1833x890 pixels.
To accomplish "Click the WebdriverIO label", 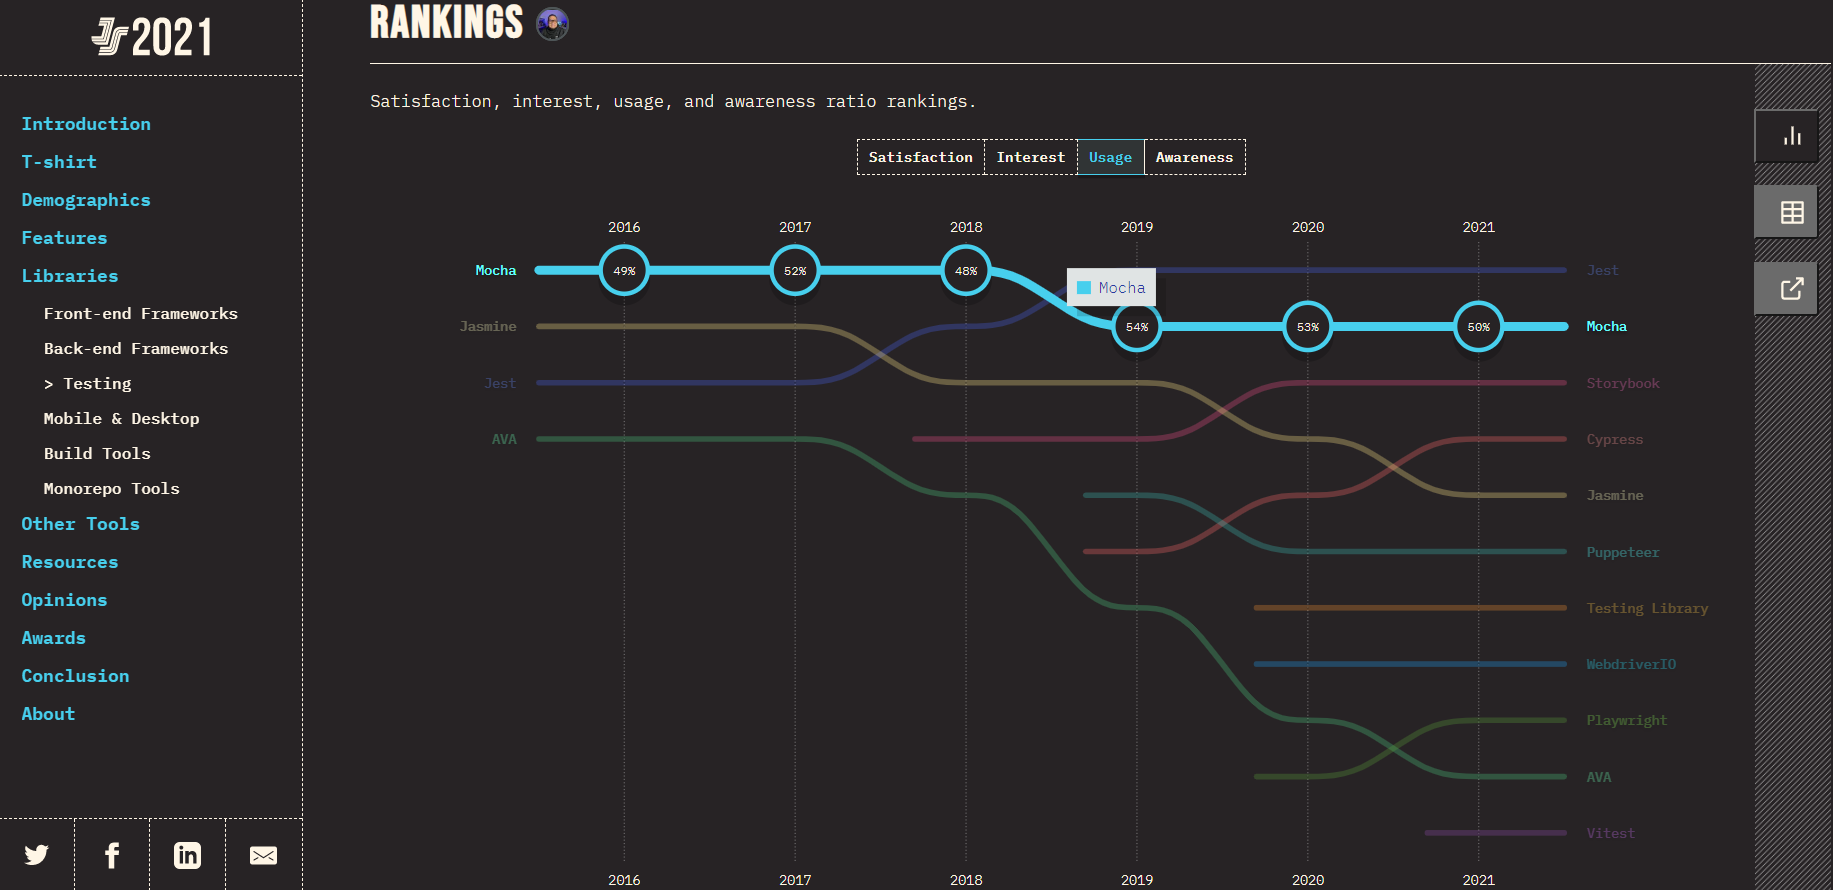I will click(x=1631, y=664).
